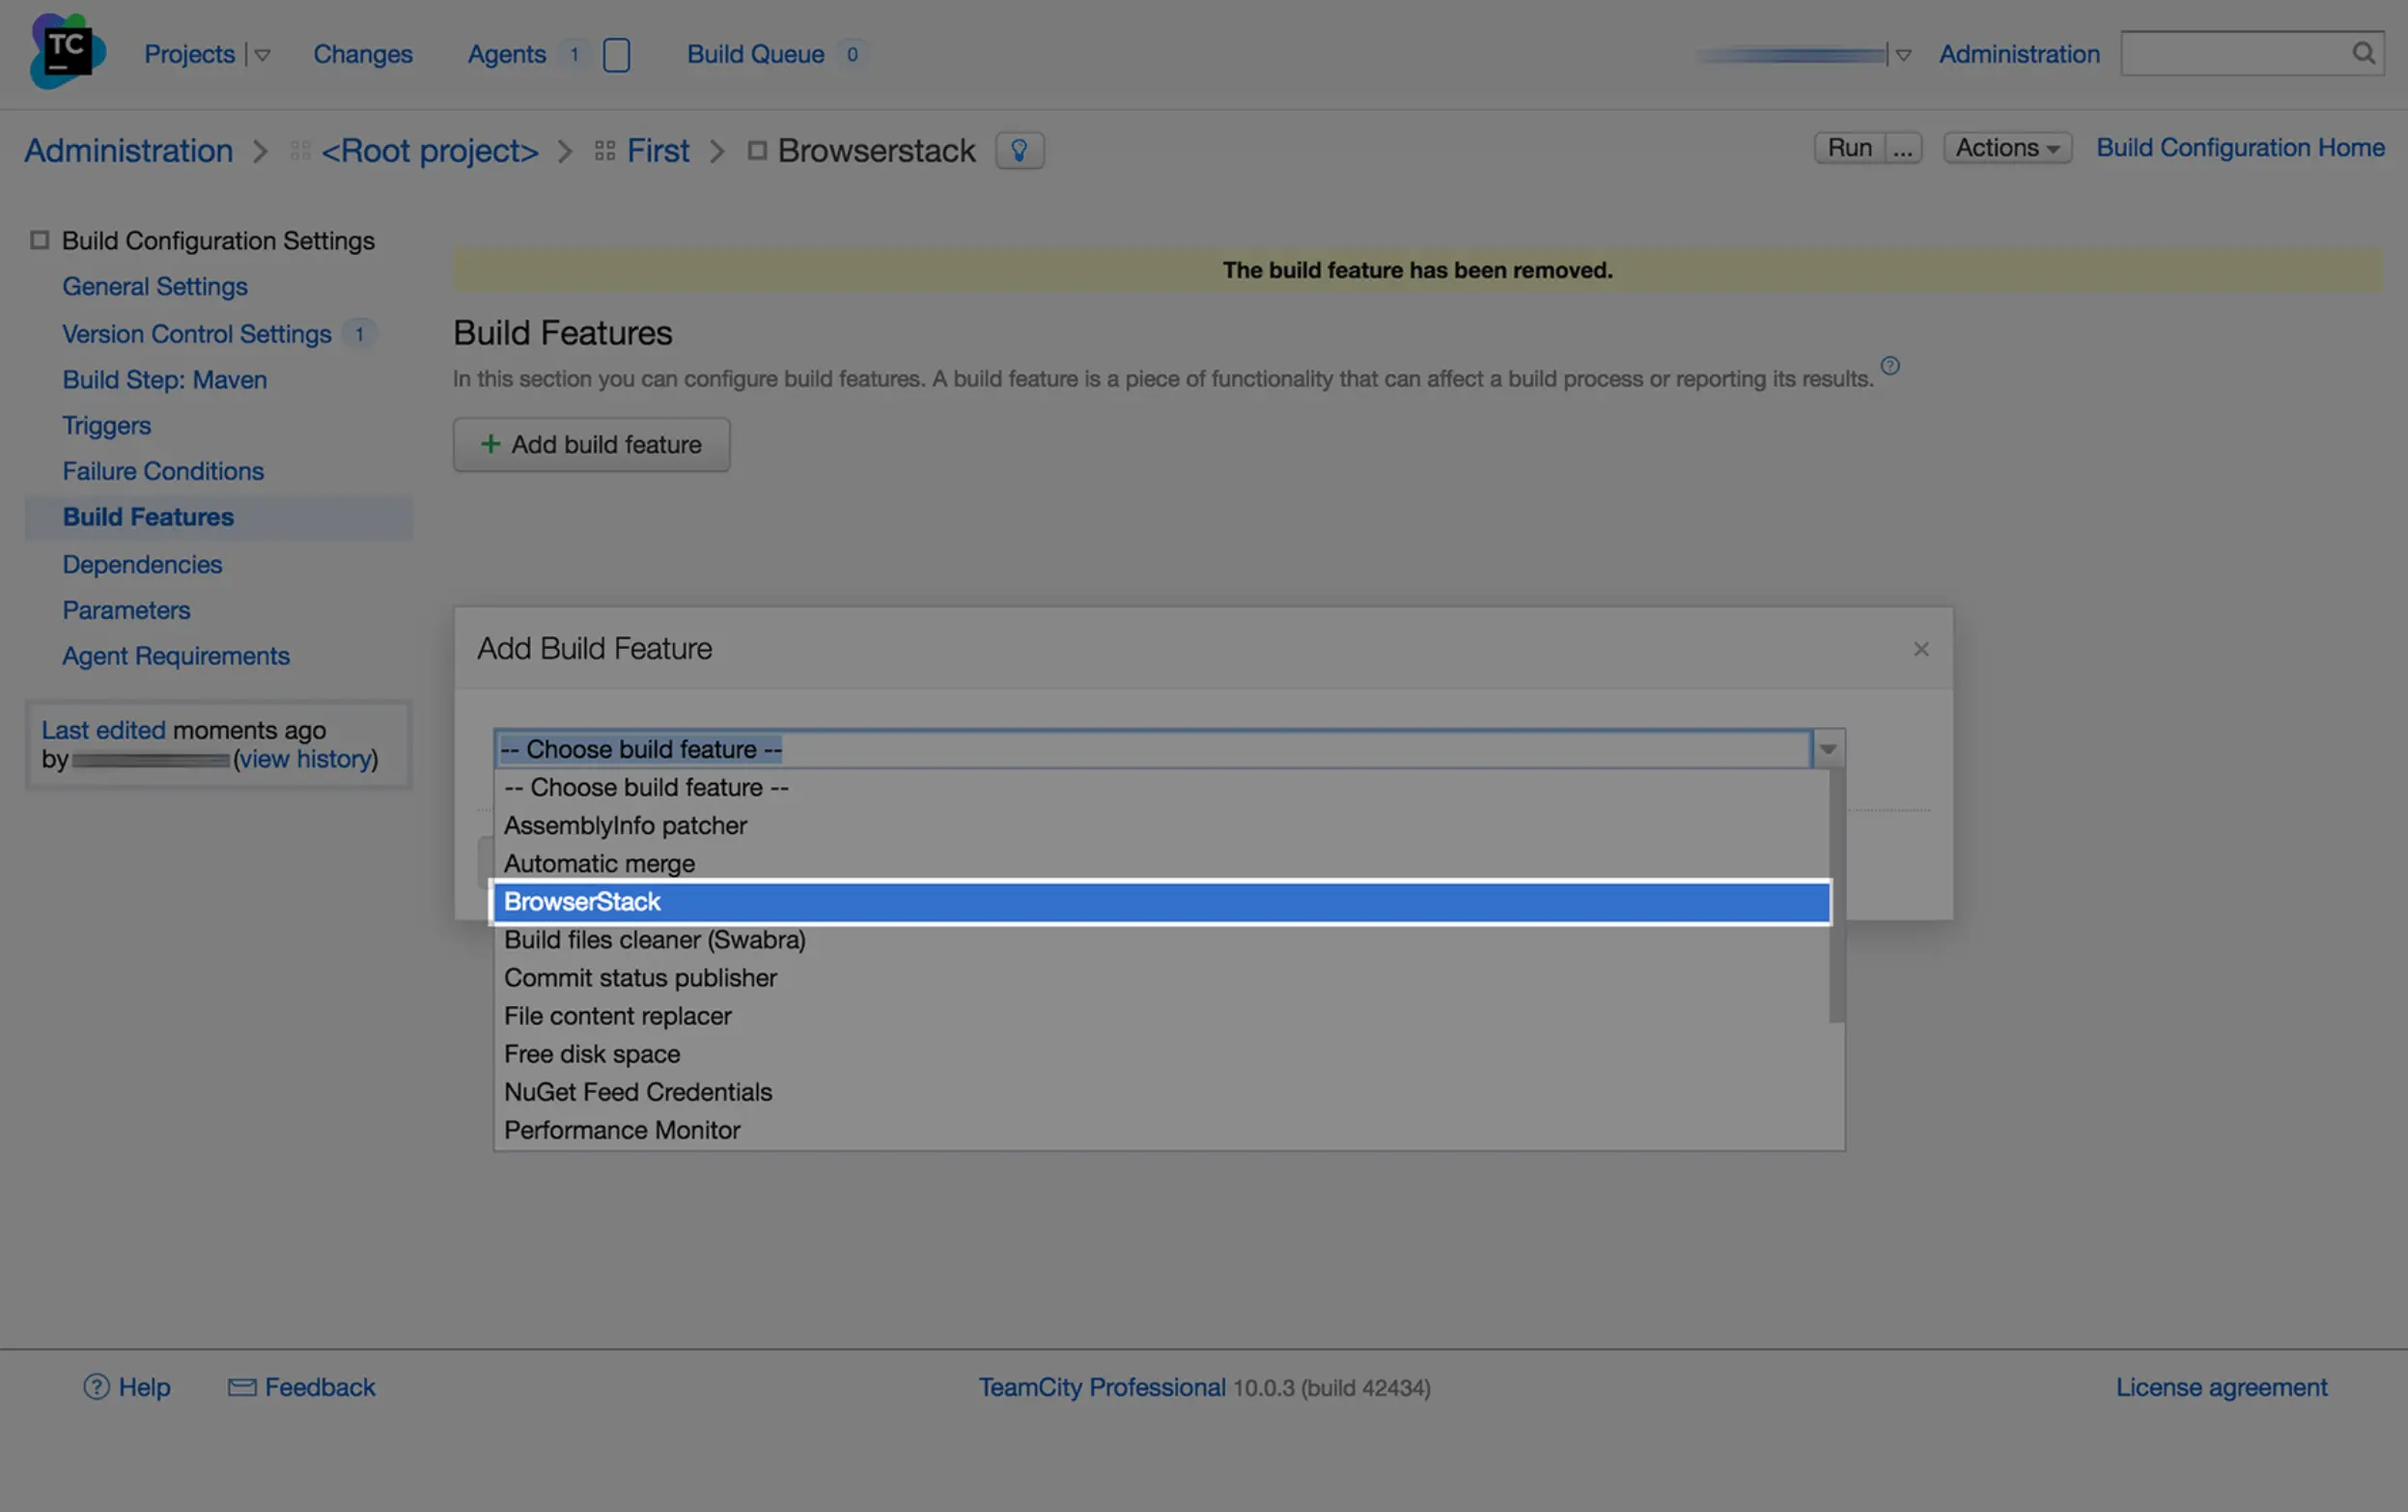2408x1512 pixels.
Task: Click the Help icon in footer
Action: 96,1386
